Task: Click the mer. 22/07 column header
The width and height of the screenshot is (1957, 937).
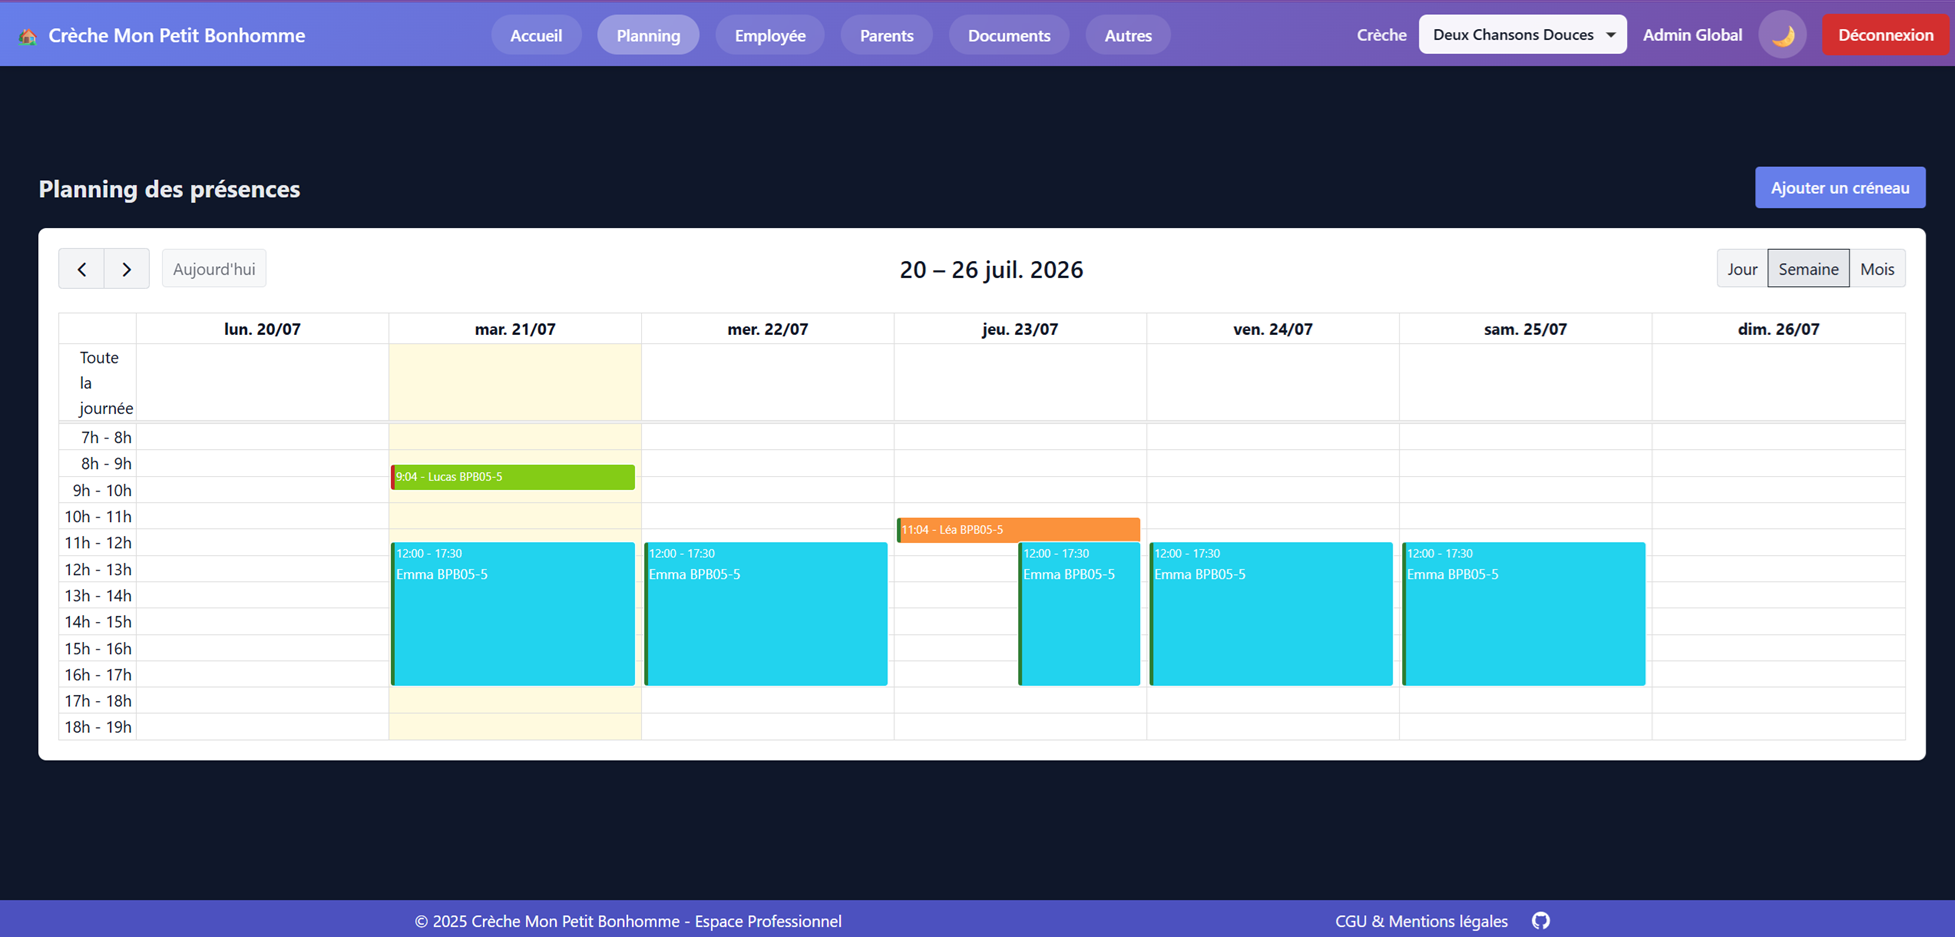Action: (768, 329)
